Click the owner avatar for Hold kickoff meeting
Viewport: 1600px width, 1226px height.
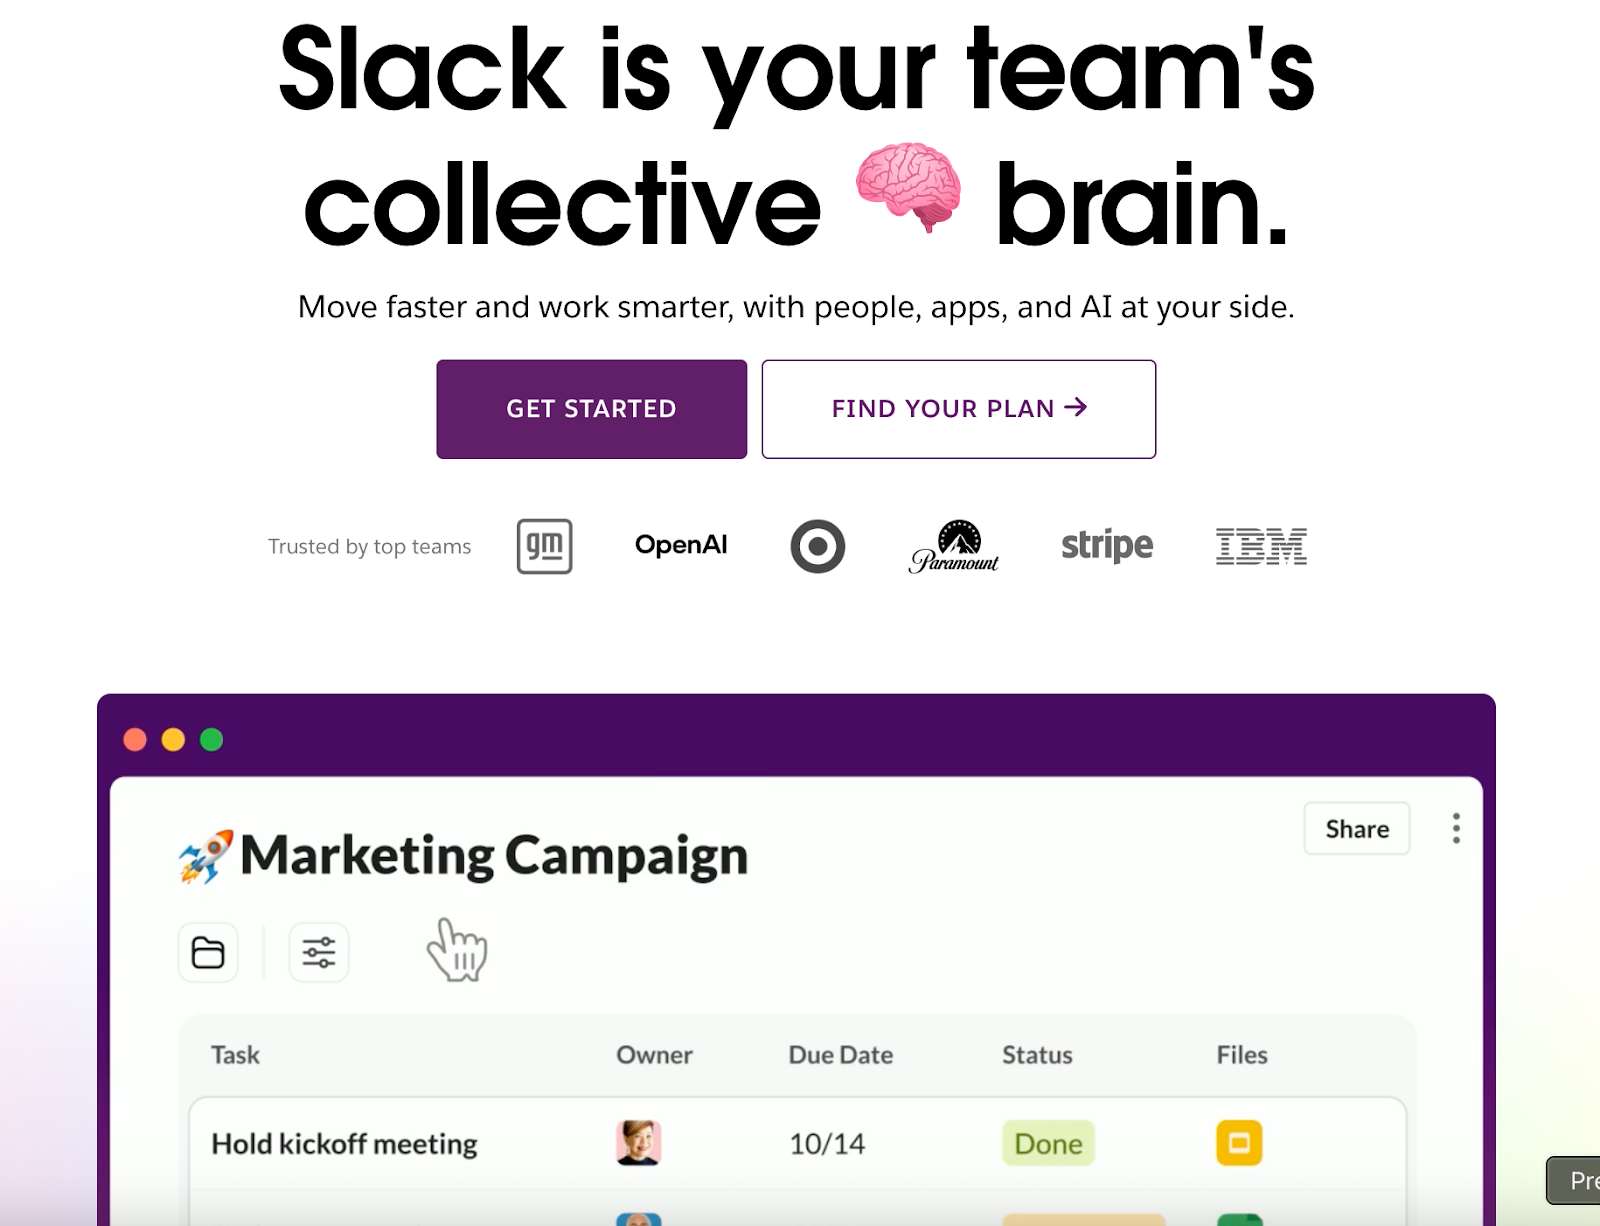[x=641, y=1143]
